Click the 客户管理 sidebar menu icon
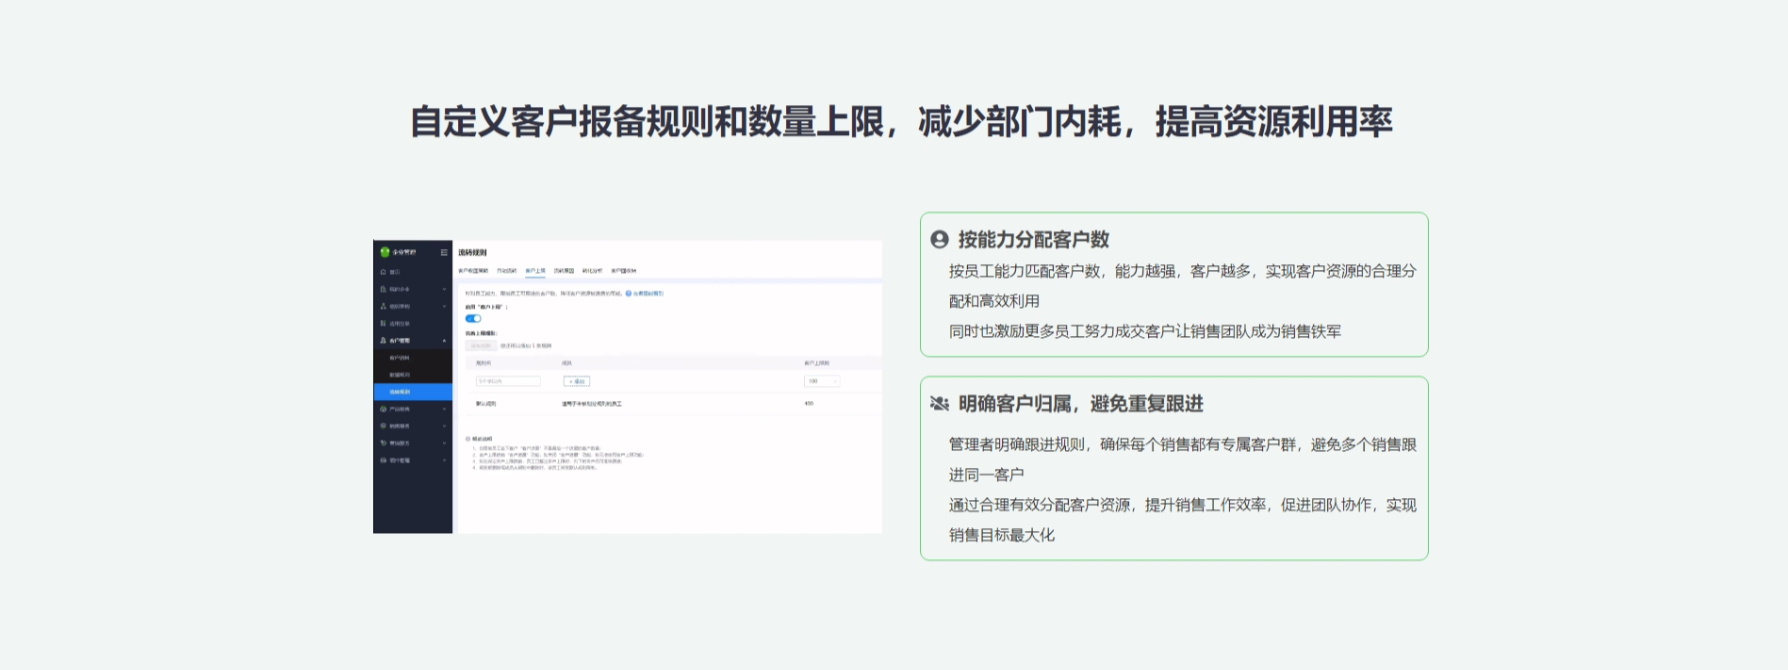The width and height of the screenshot is (1788, 670). tap(383, 341)
